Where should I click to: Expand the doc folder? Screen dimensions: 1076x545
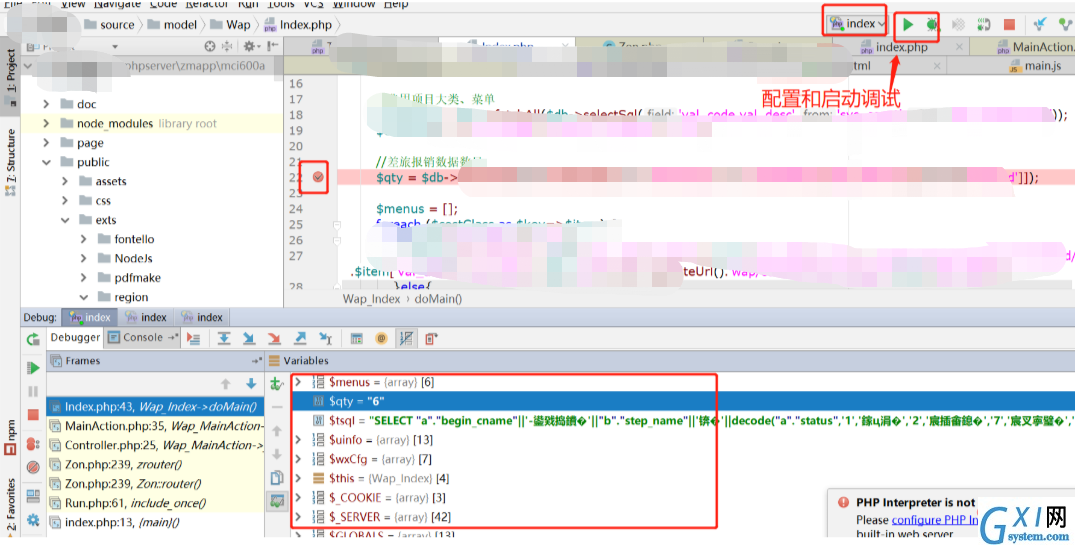click(x=46, y=104)
